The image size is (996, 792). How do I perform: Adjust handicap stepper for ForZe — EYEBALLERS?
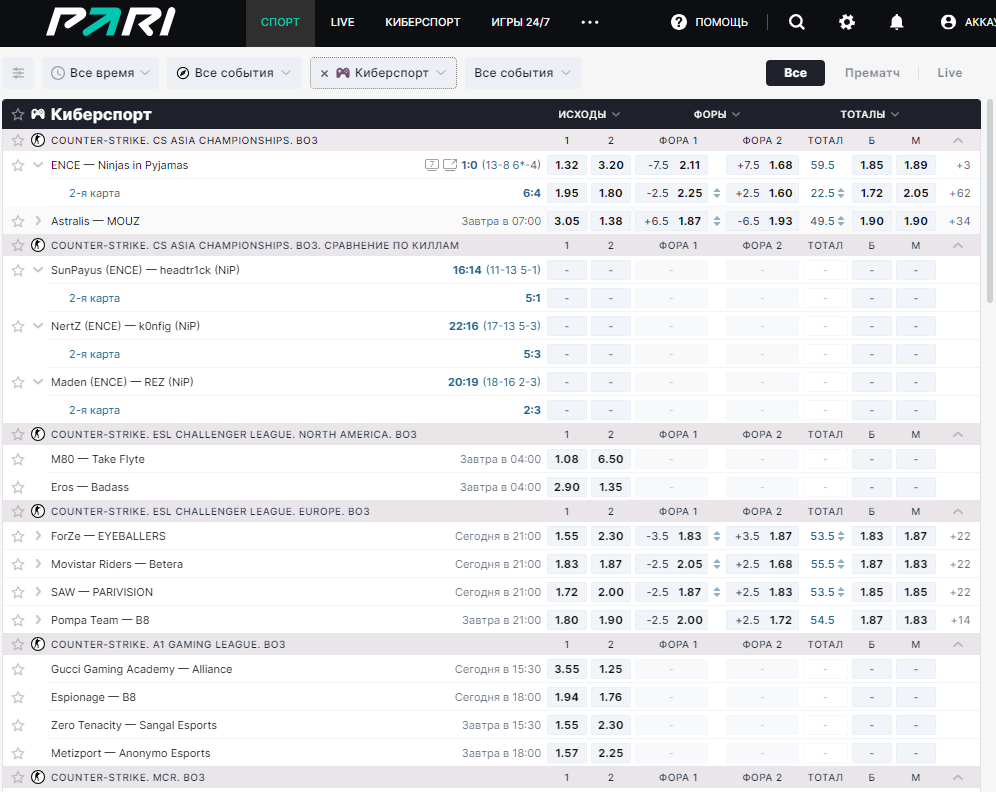tap(717, 536)
